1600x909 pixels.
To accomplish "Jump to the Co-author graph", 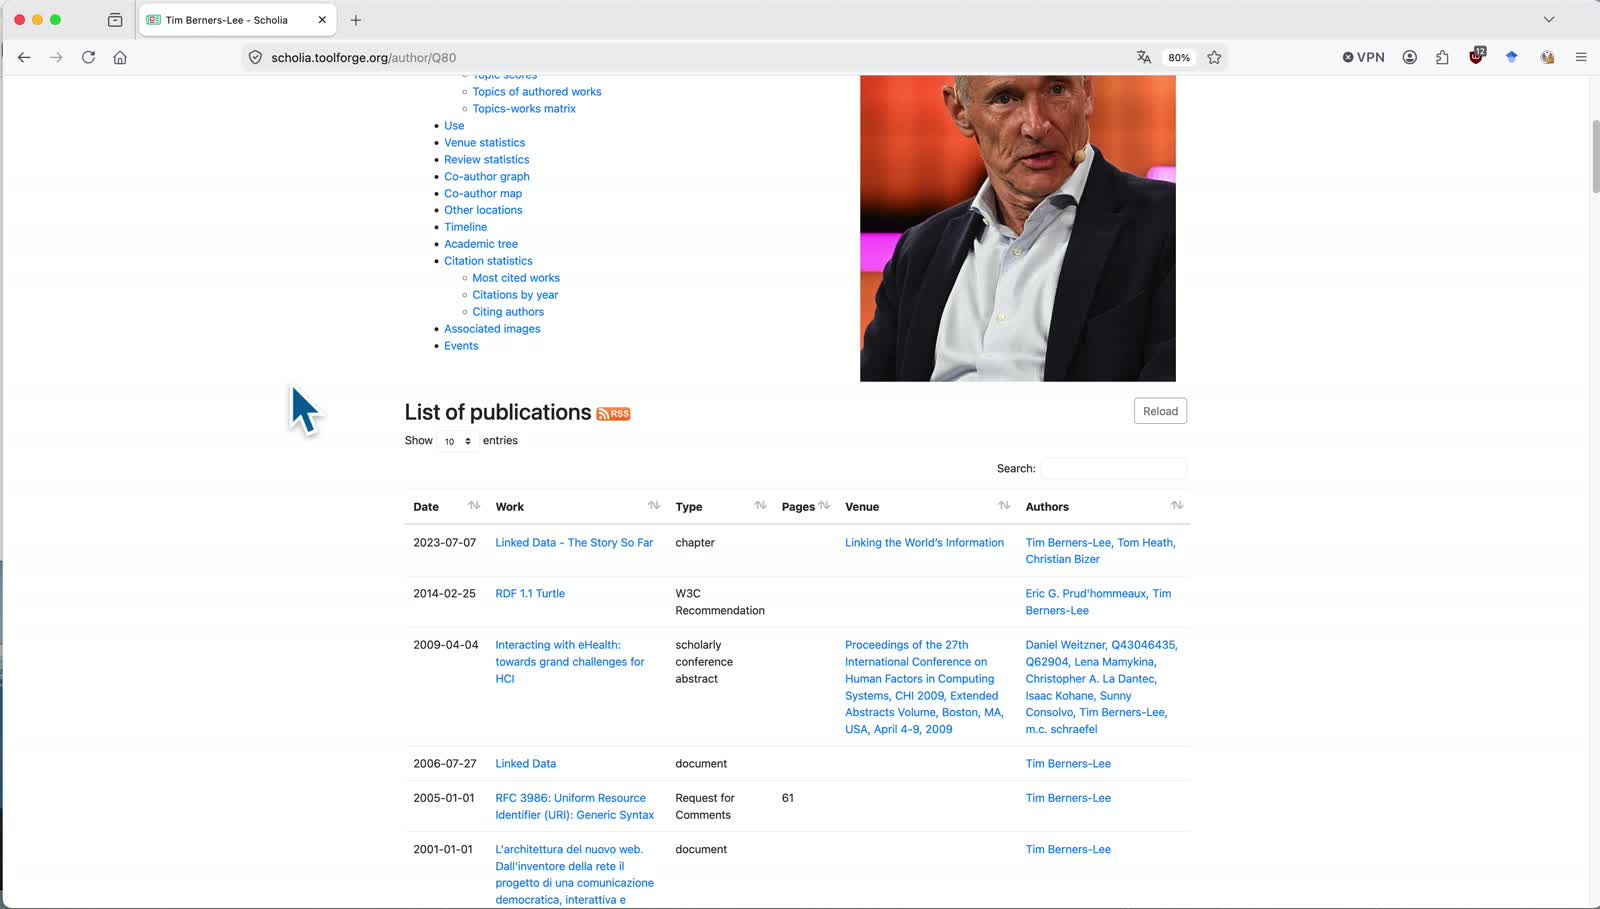I will coord(487,177).
